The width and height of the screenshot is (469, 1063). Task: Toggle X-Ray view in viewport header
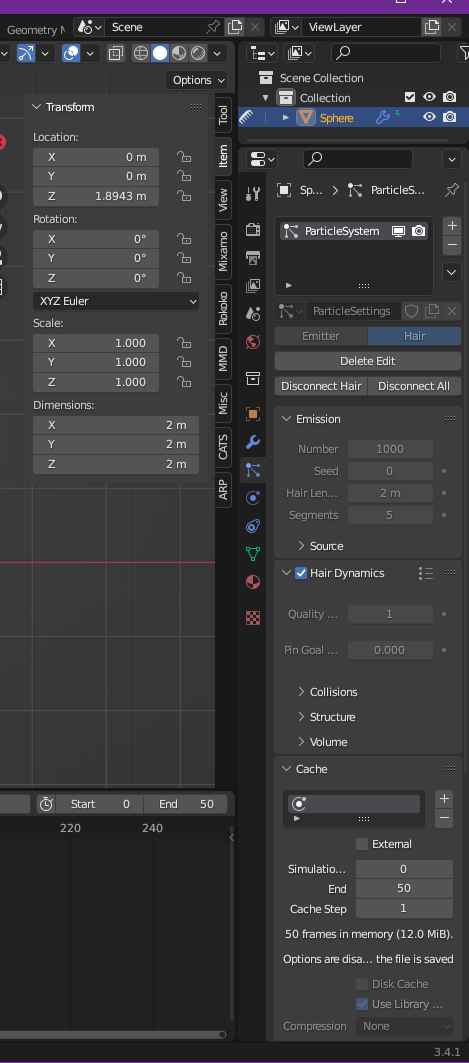[115, 53]
